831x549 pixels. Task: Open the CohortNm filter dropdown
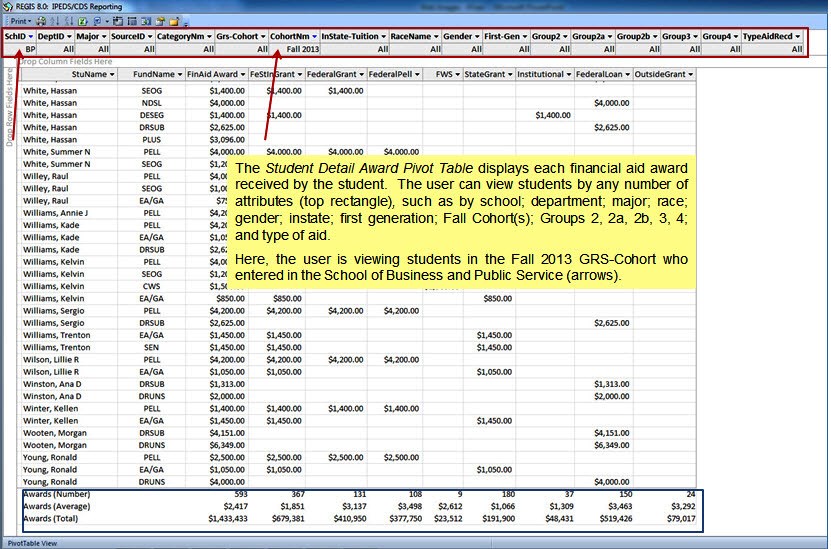click(314, 36)
